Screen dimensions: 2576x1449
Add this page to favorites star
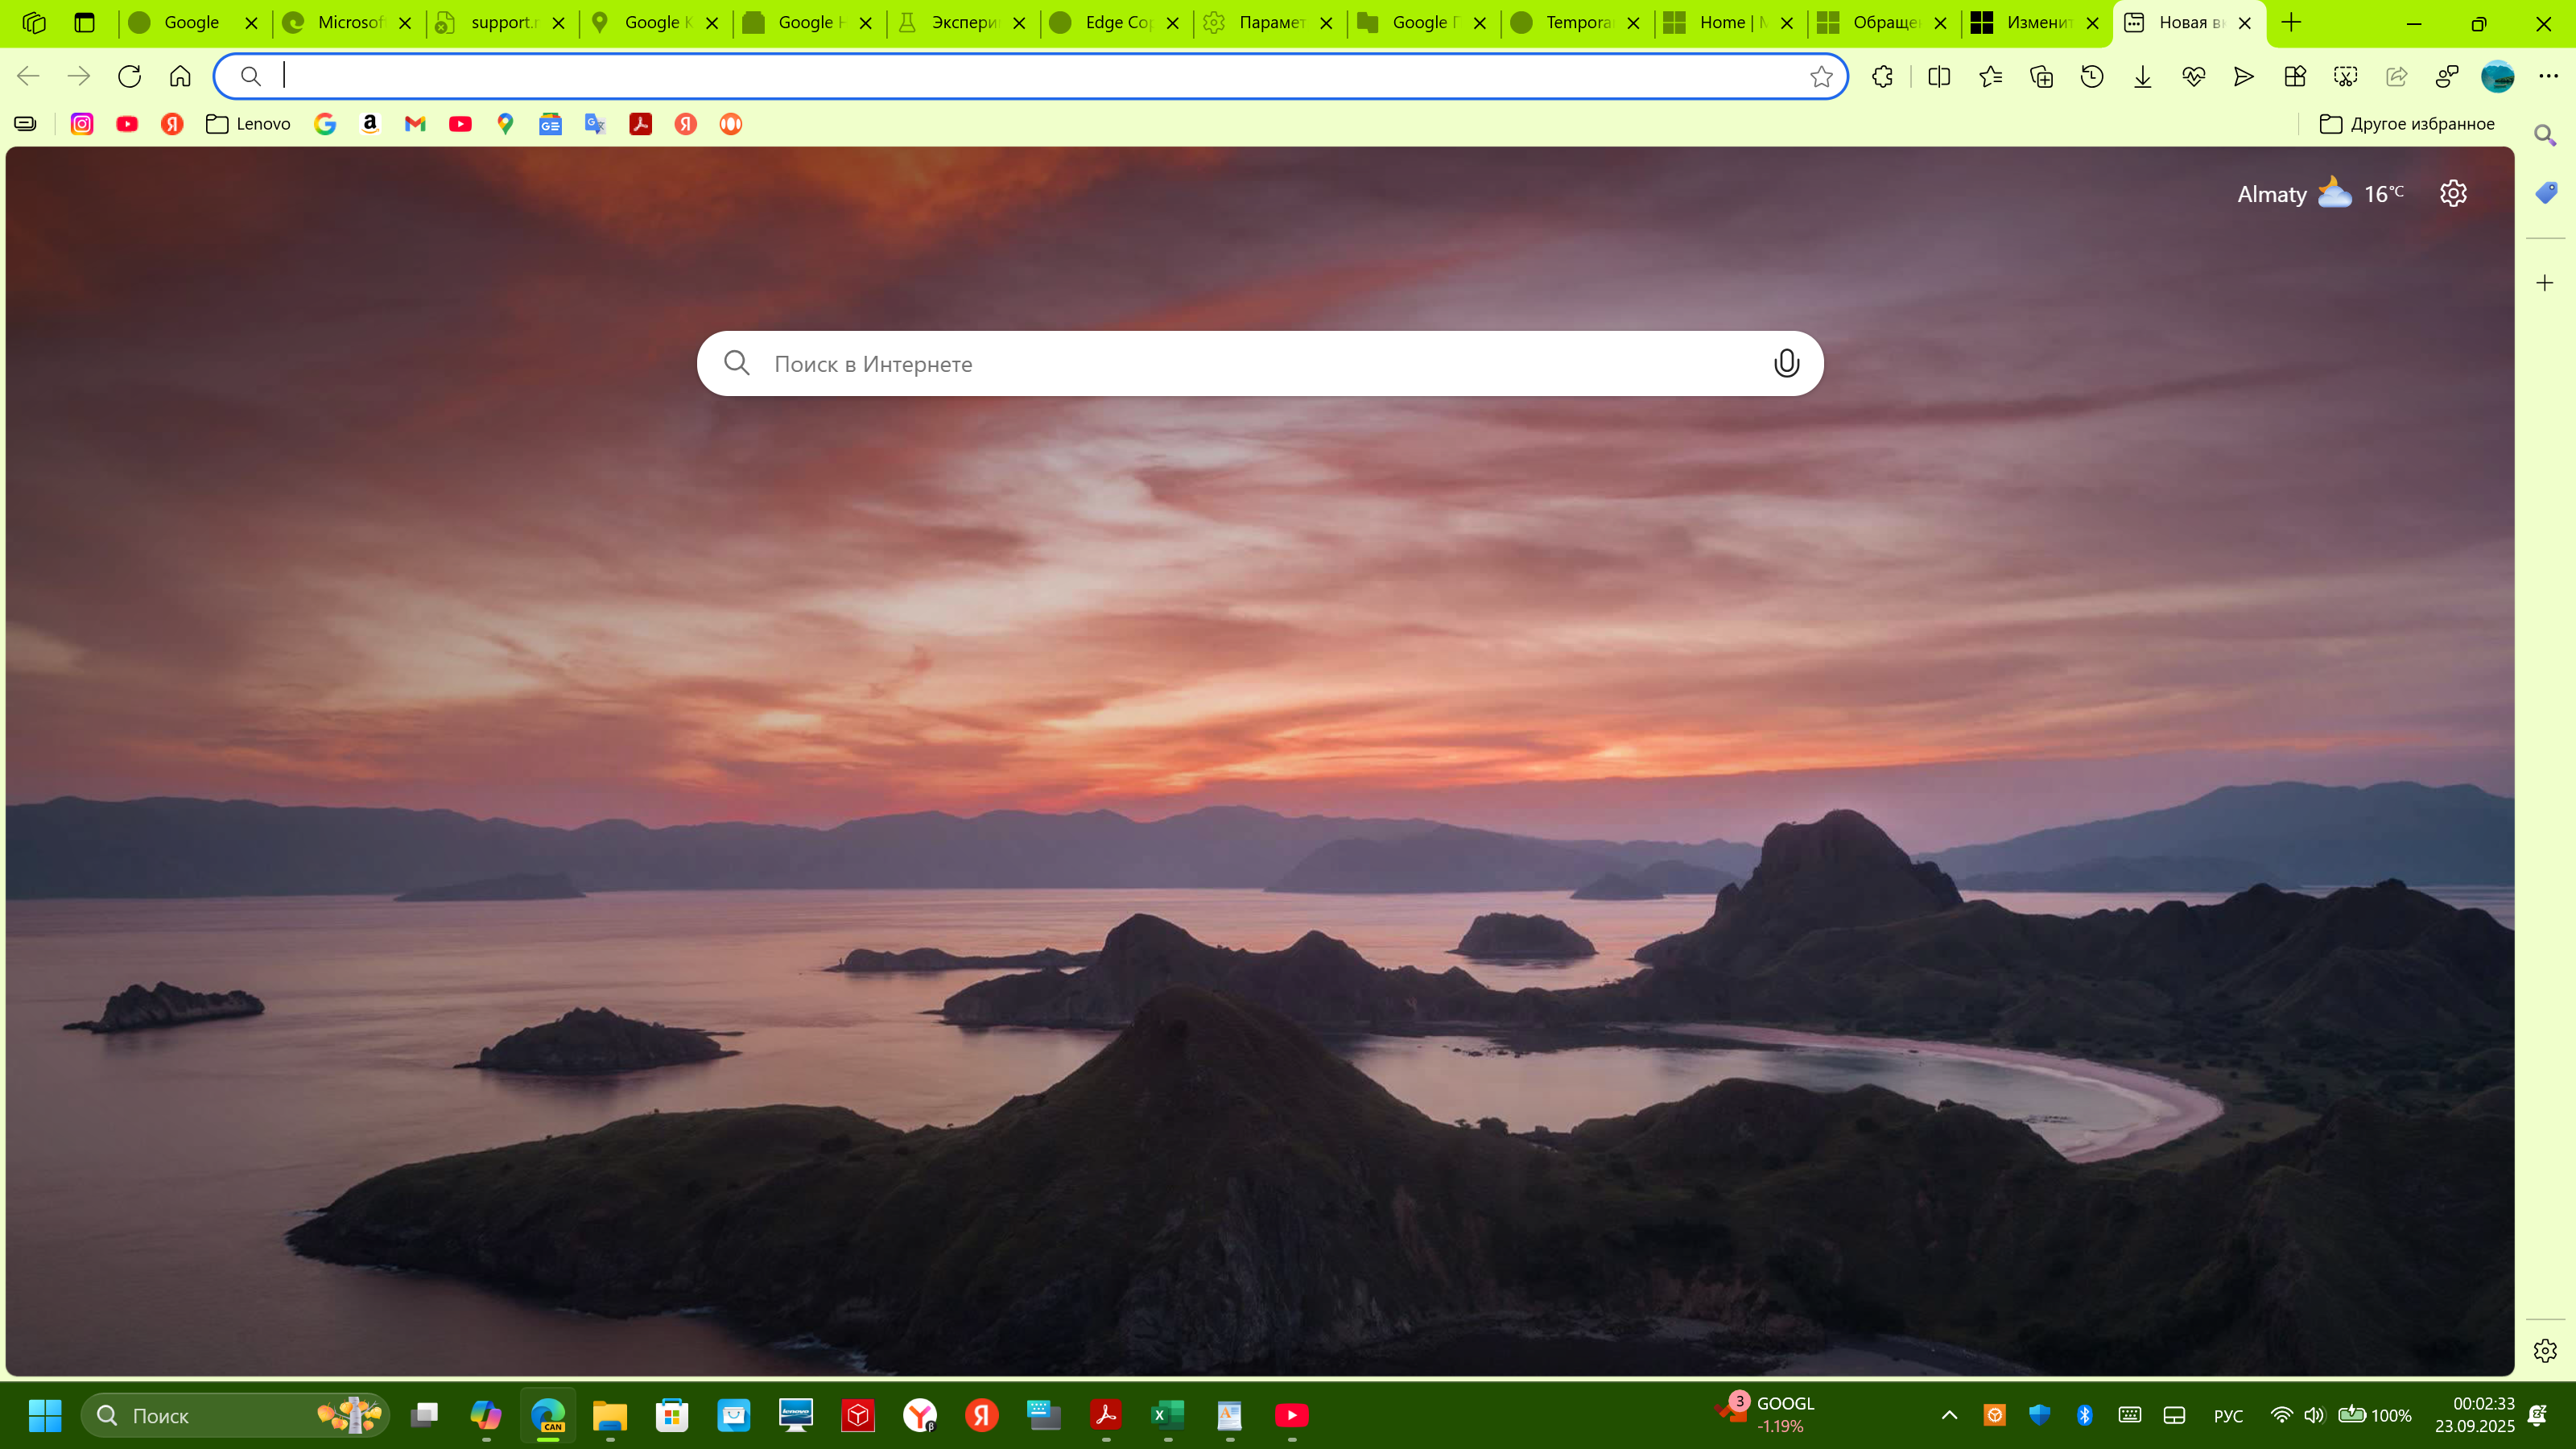1821,77
